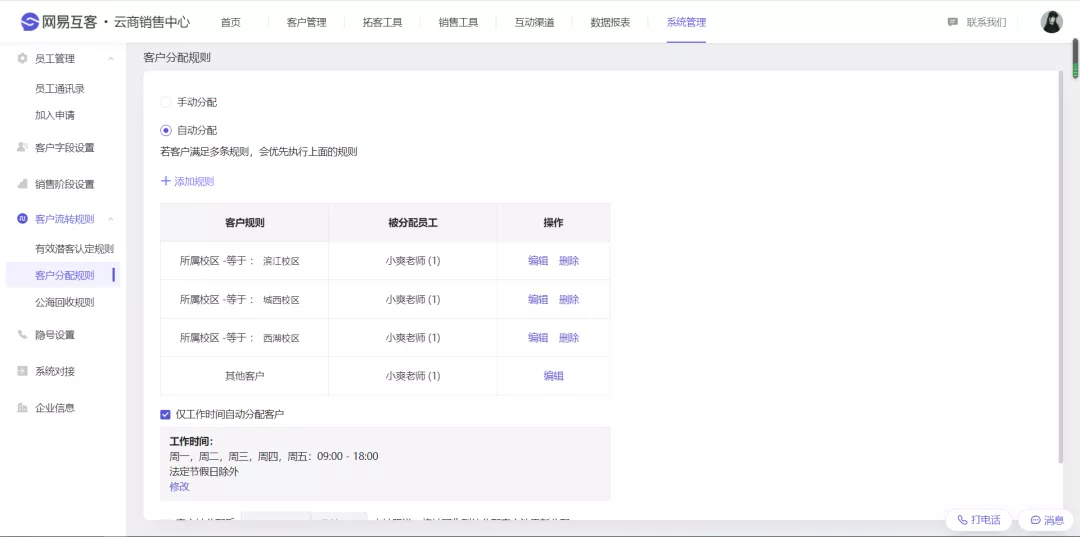Open 销售阶段设置 in sidebar
Image resolution: width=1080 pixels, height=537 pixels.
click(65, 184)
